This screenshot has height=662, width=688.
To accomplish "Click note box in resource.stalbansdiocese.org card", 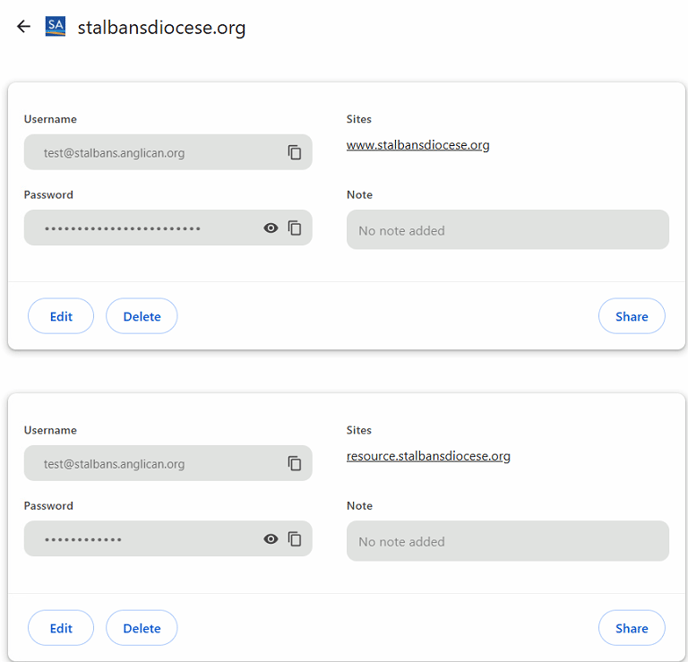I will click(x=508, y=541).
